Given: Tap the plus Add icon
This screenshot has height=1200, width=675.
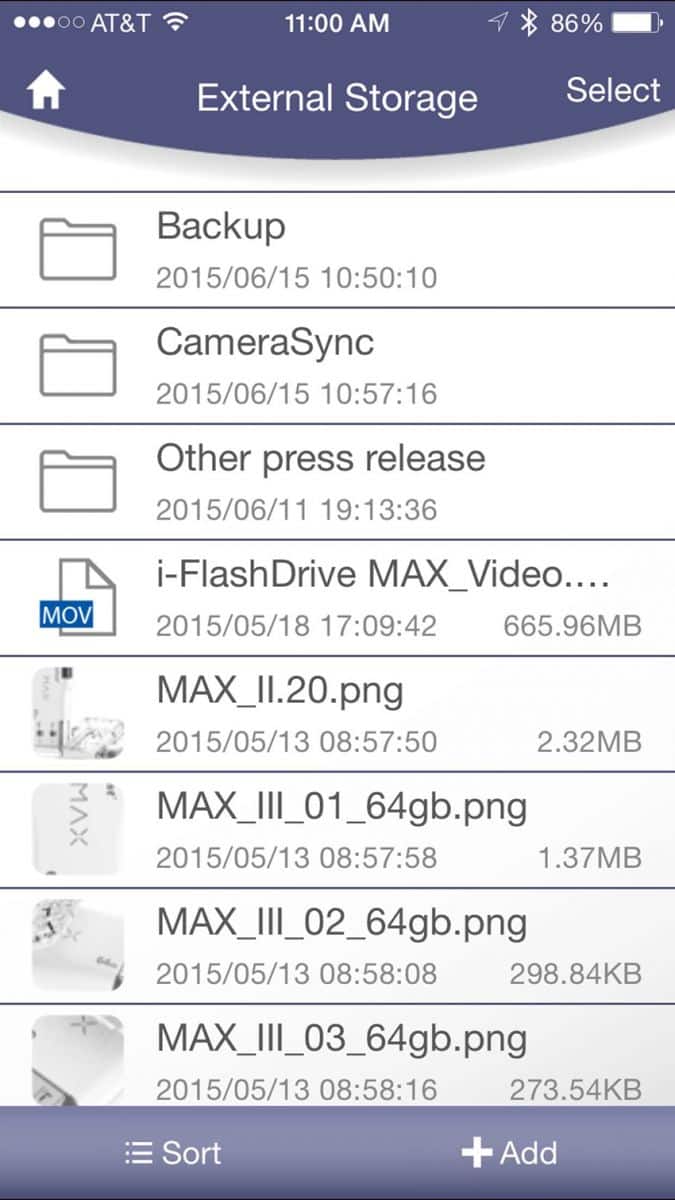Looking at the screenshot, I should click(477, 1153).
